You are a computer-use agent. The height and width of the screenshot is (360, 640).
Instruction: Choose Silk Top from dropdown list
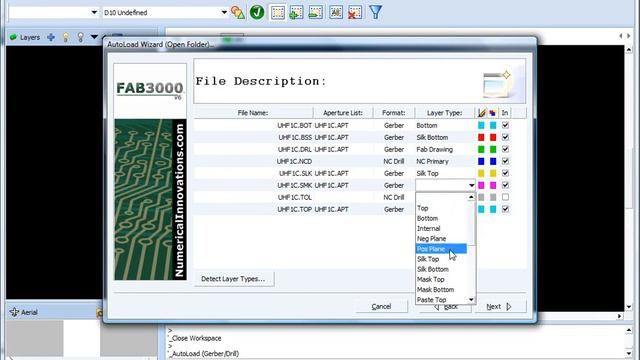(x=428, y=259)
